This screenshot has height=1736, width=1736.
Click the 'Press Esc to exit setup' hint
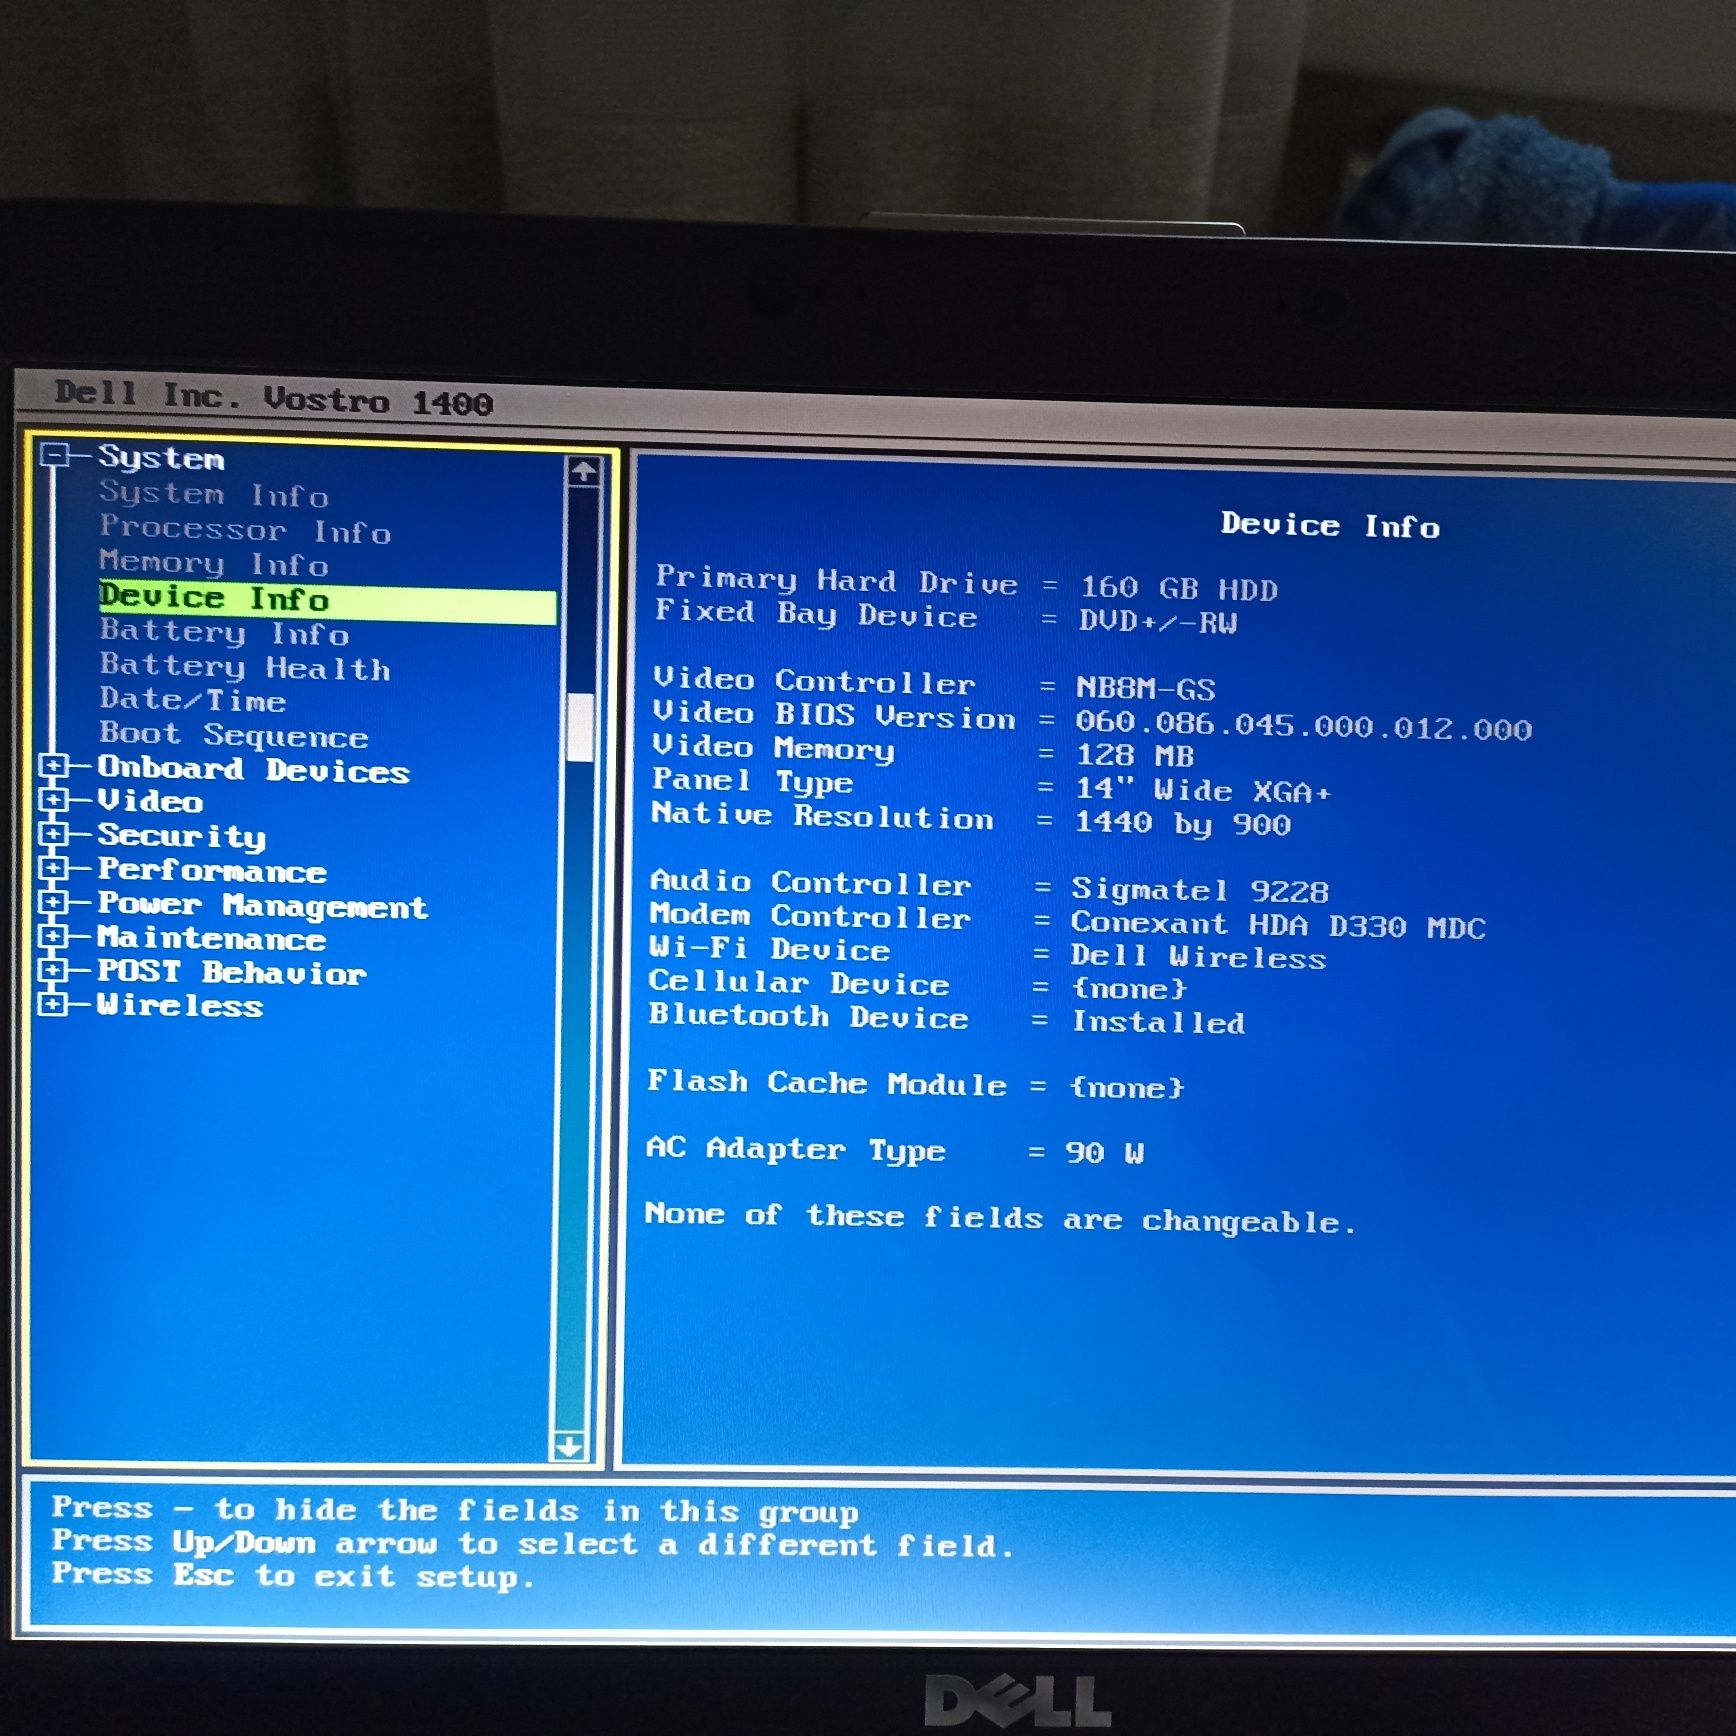pos(294,1575)
